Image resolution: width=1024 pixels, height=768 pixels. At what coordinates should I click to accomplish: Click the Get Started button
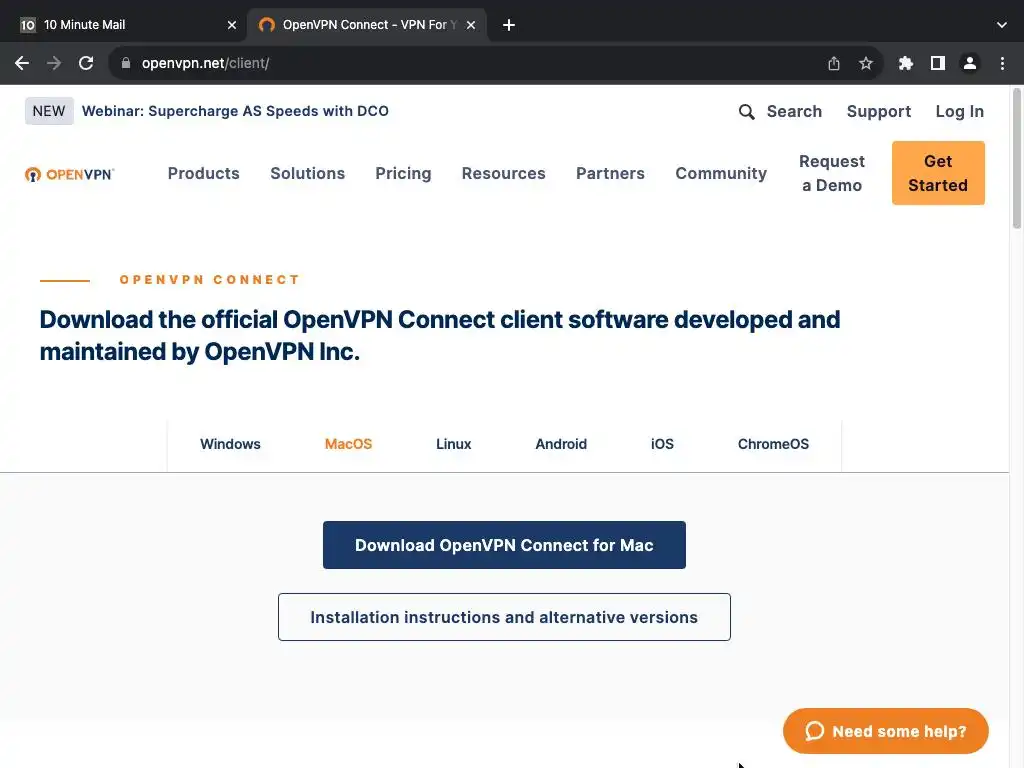938,173
